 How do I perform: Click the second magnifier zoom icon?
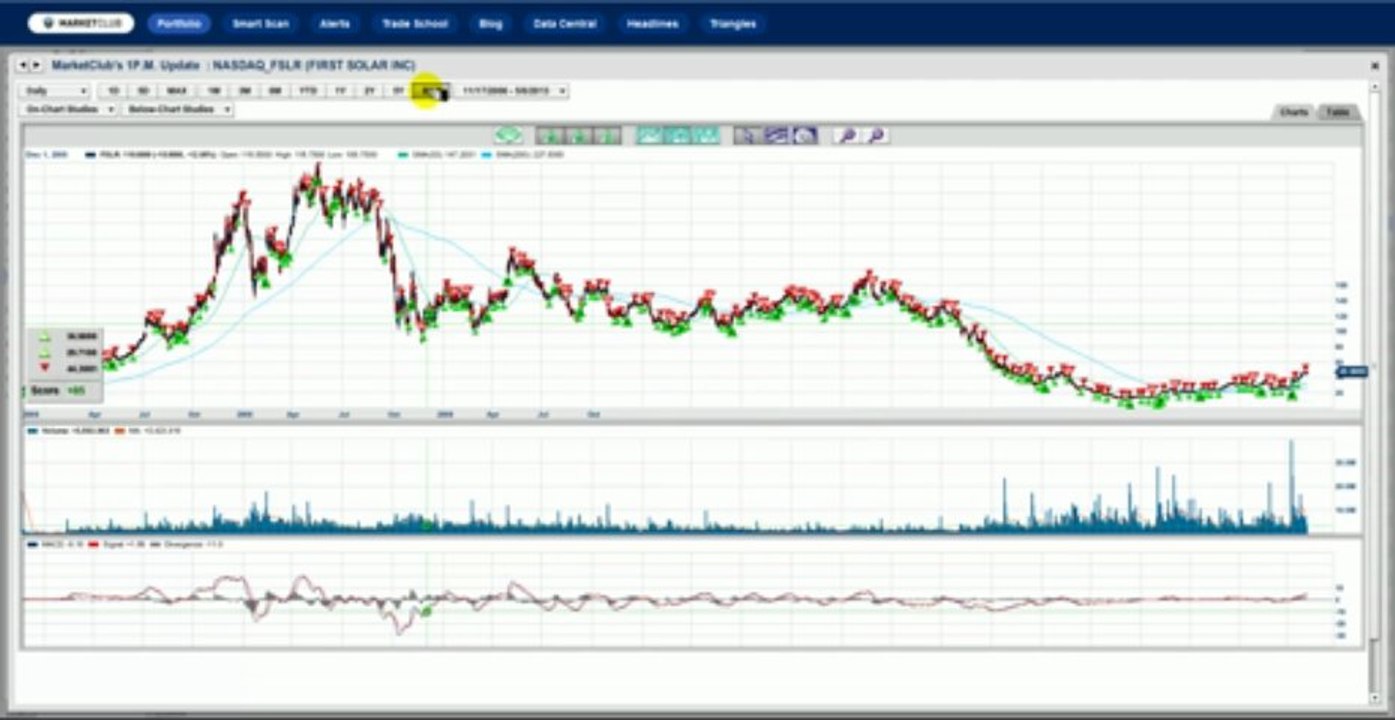(x=876, y=135)
